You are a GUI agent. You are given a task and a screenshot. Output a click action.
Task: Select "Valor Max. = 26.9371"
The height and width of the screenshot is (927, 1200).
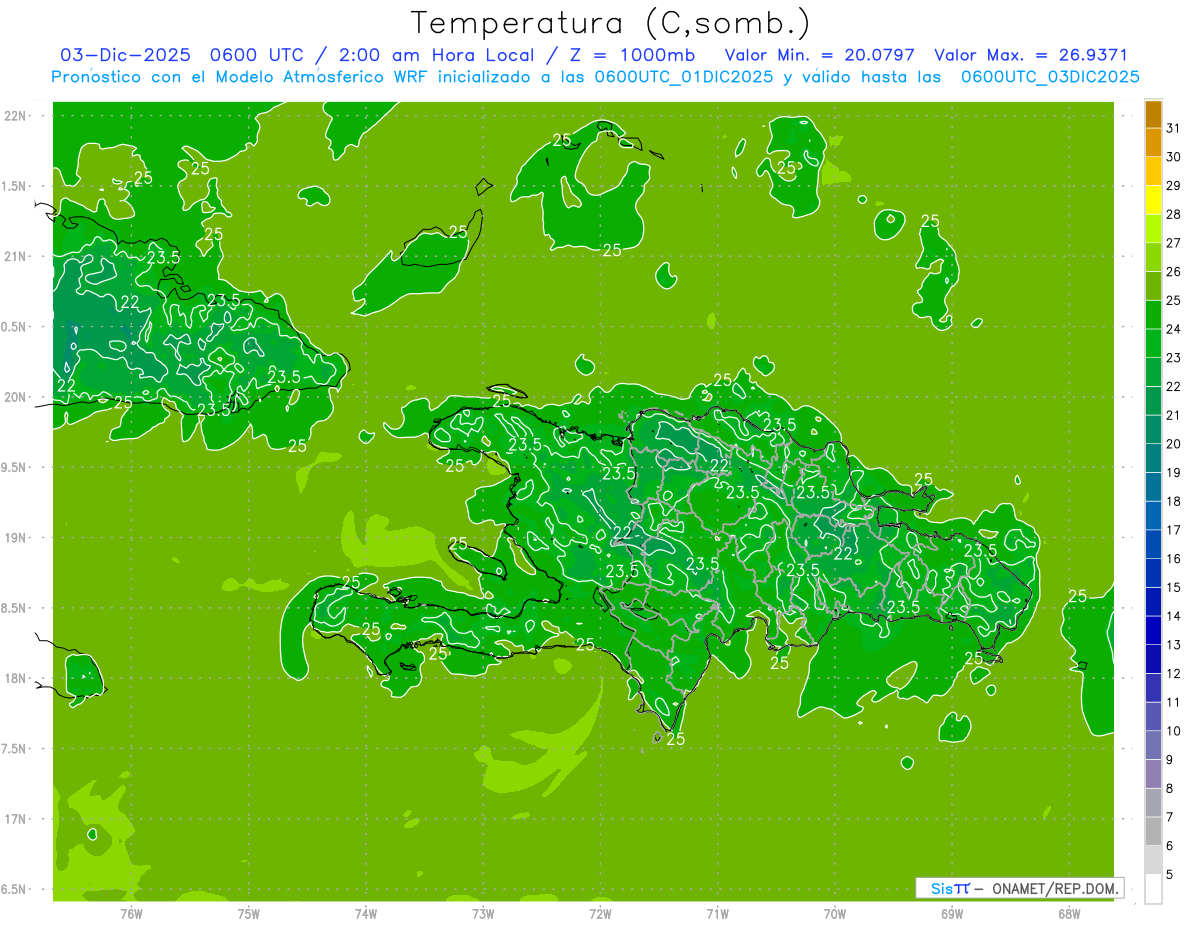1030,55
